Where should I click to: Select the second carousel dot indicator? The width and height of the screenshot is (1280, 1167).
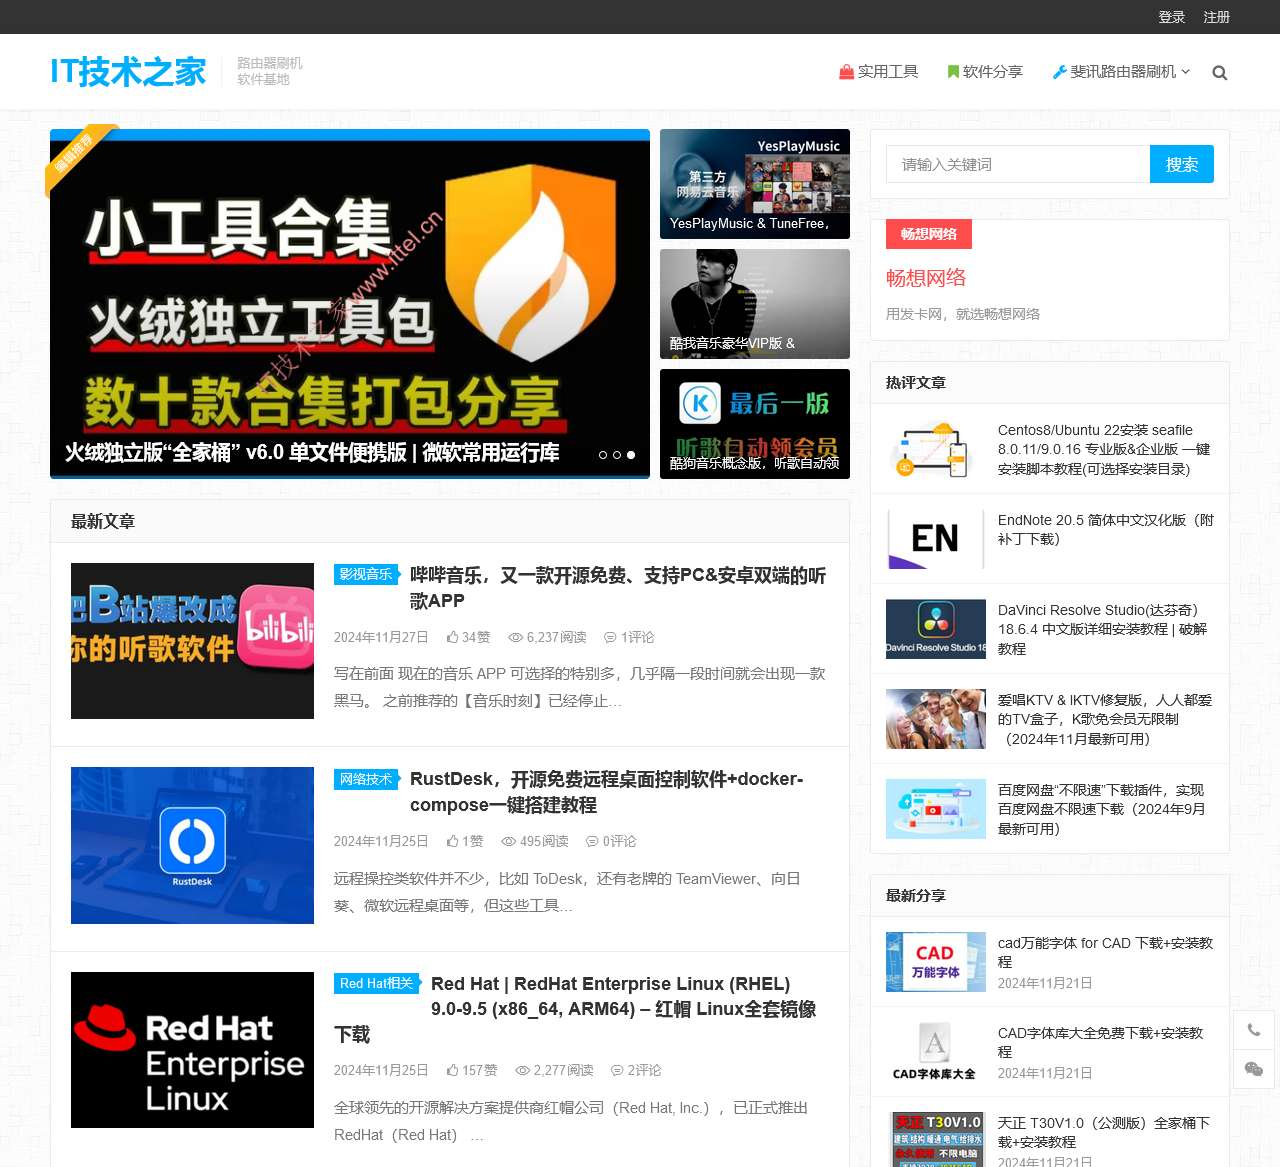coord(617,455)
